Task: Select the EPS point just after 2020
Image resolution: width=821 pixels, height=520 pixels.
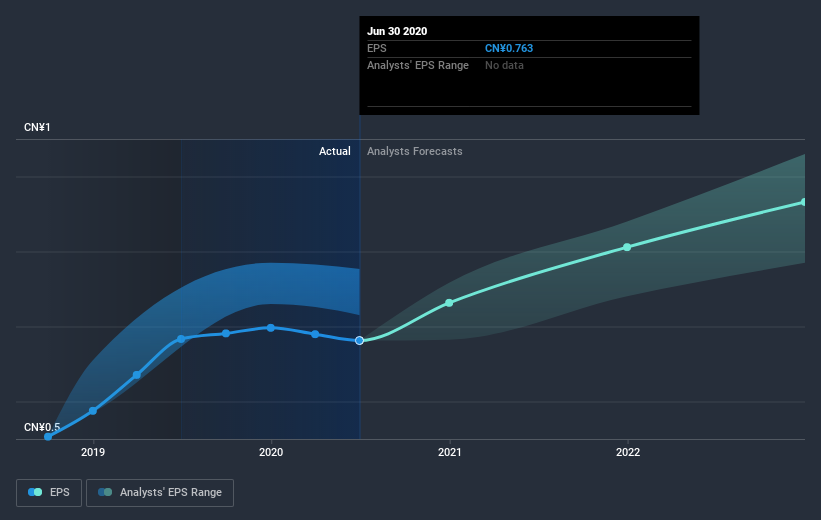Action: click(x=315, y=334)
